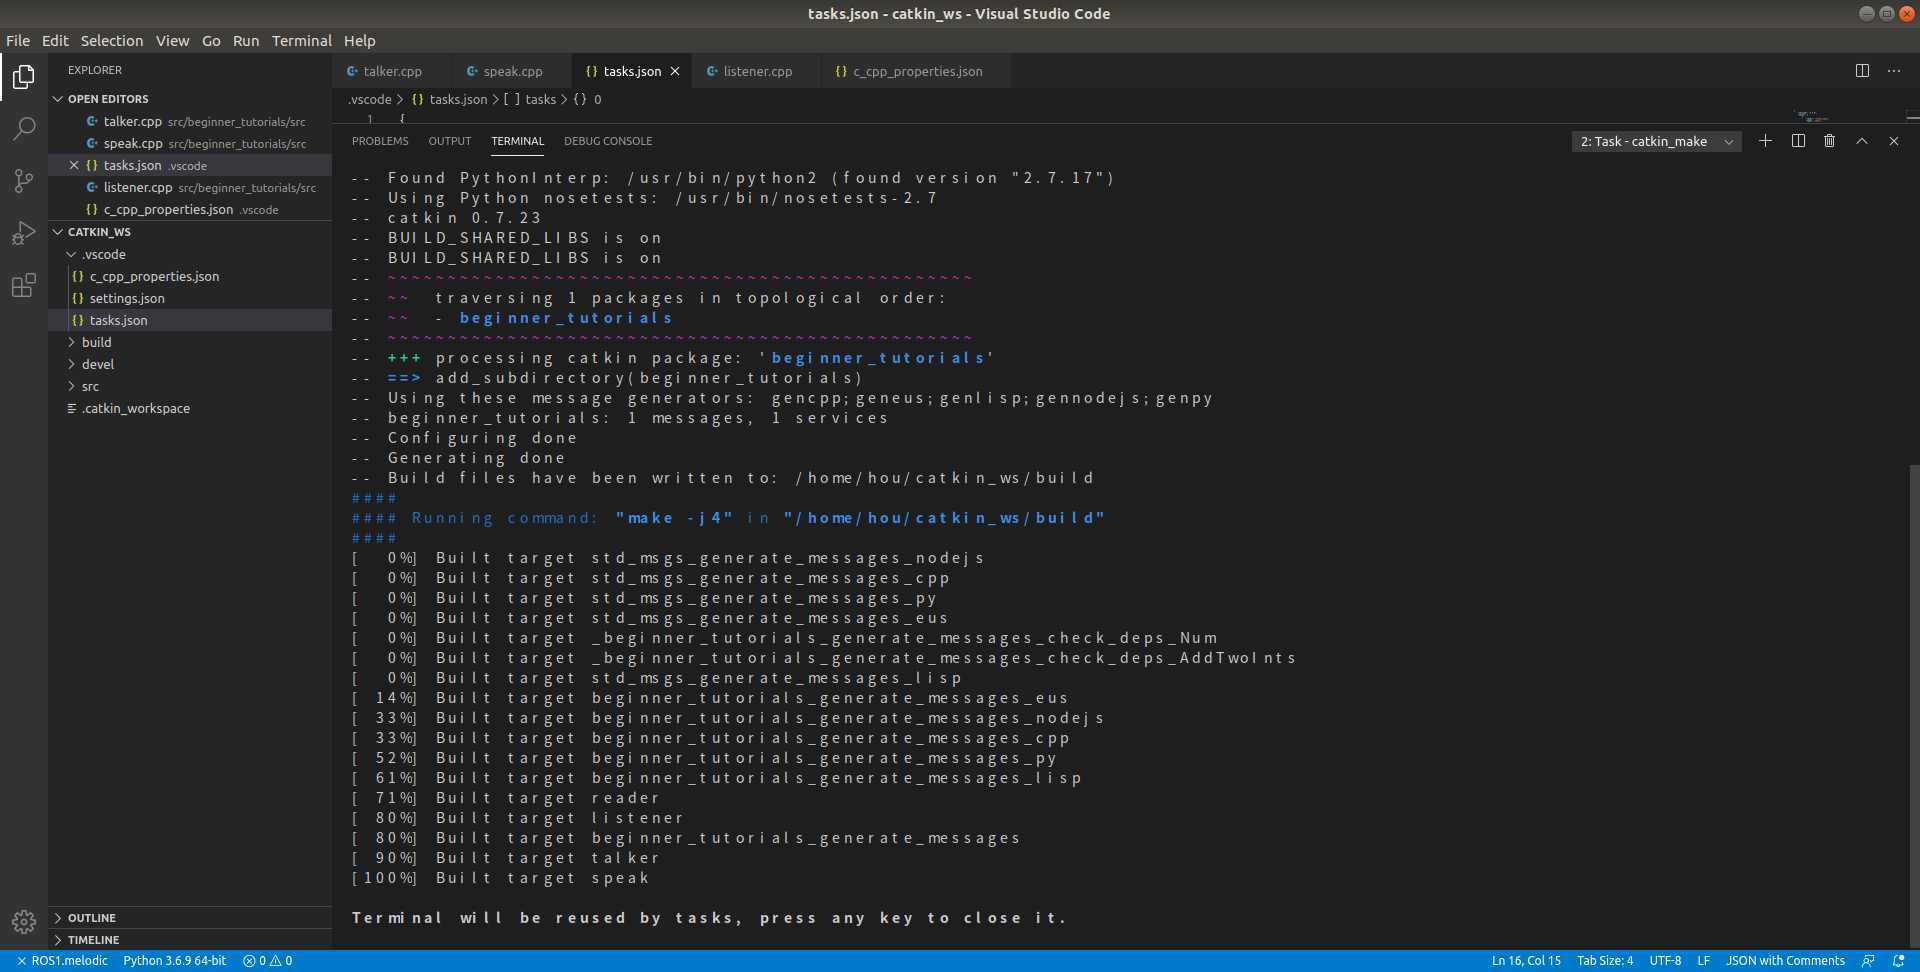Close the terminal panel
Viewport: 1920px width, 972px height.
point(1894,141)
